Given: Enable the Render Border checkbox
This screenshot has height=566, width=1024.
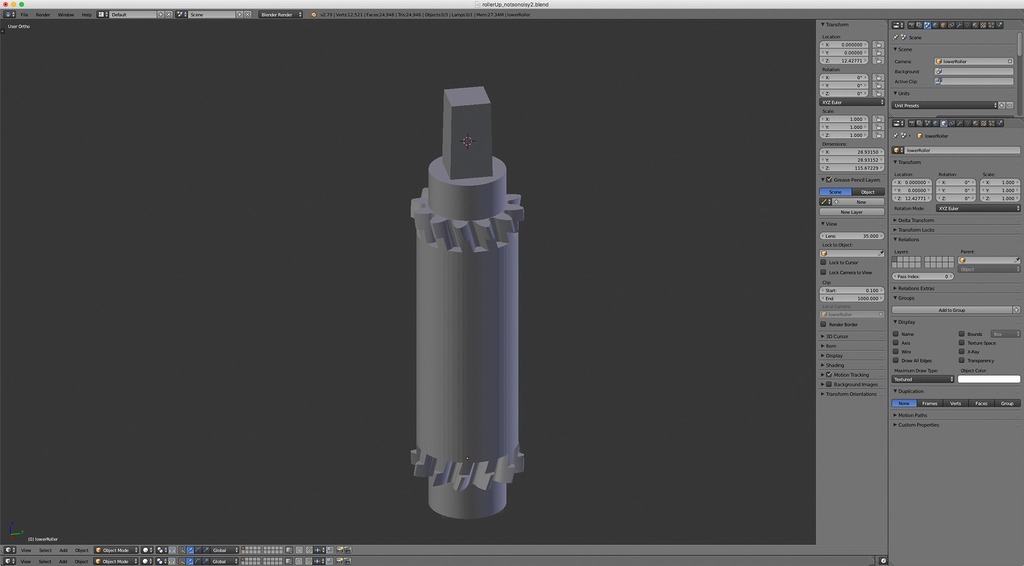Looking at the screenshot, I should click(823, 324).
